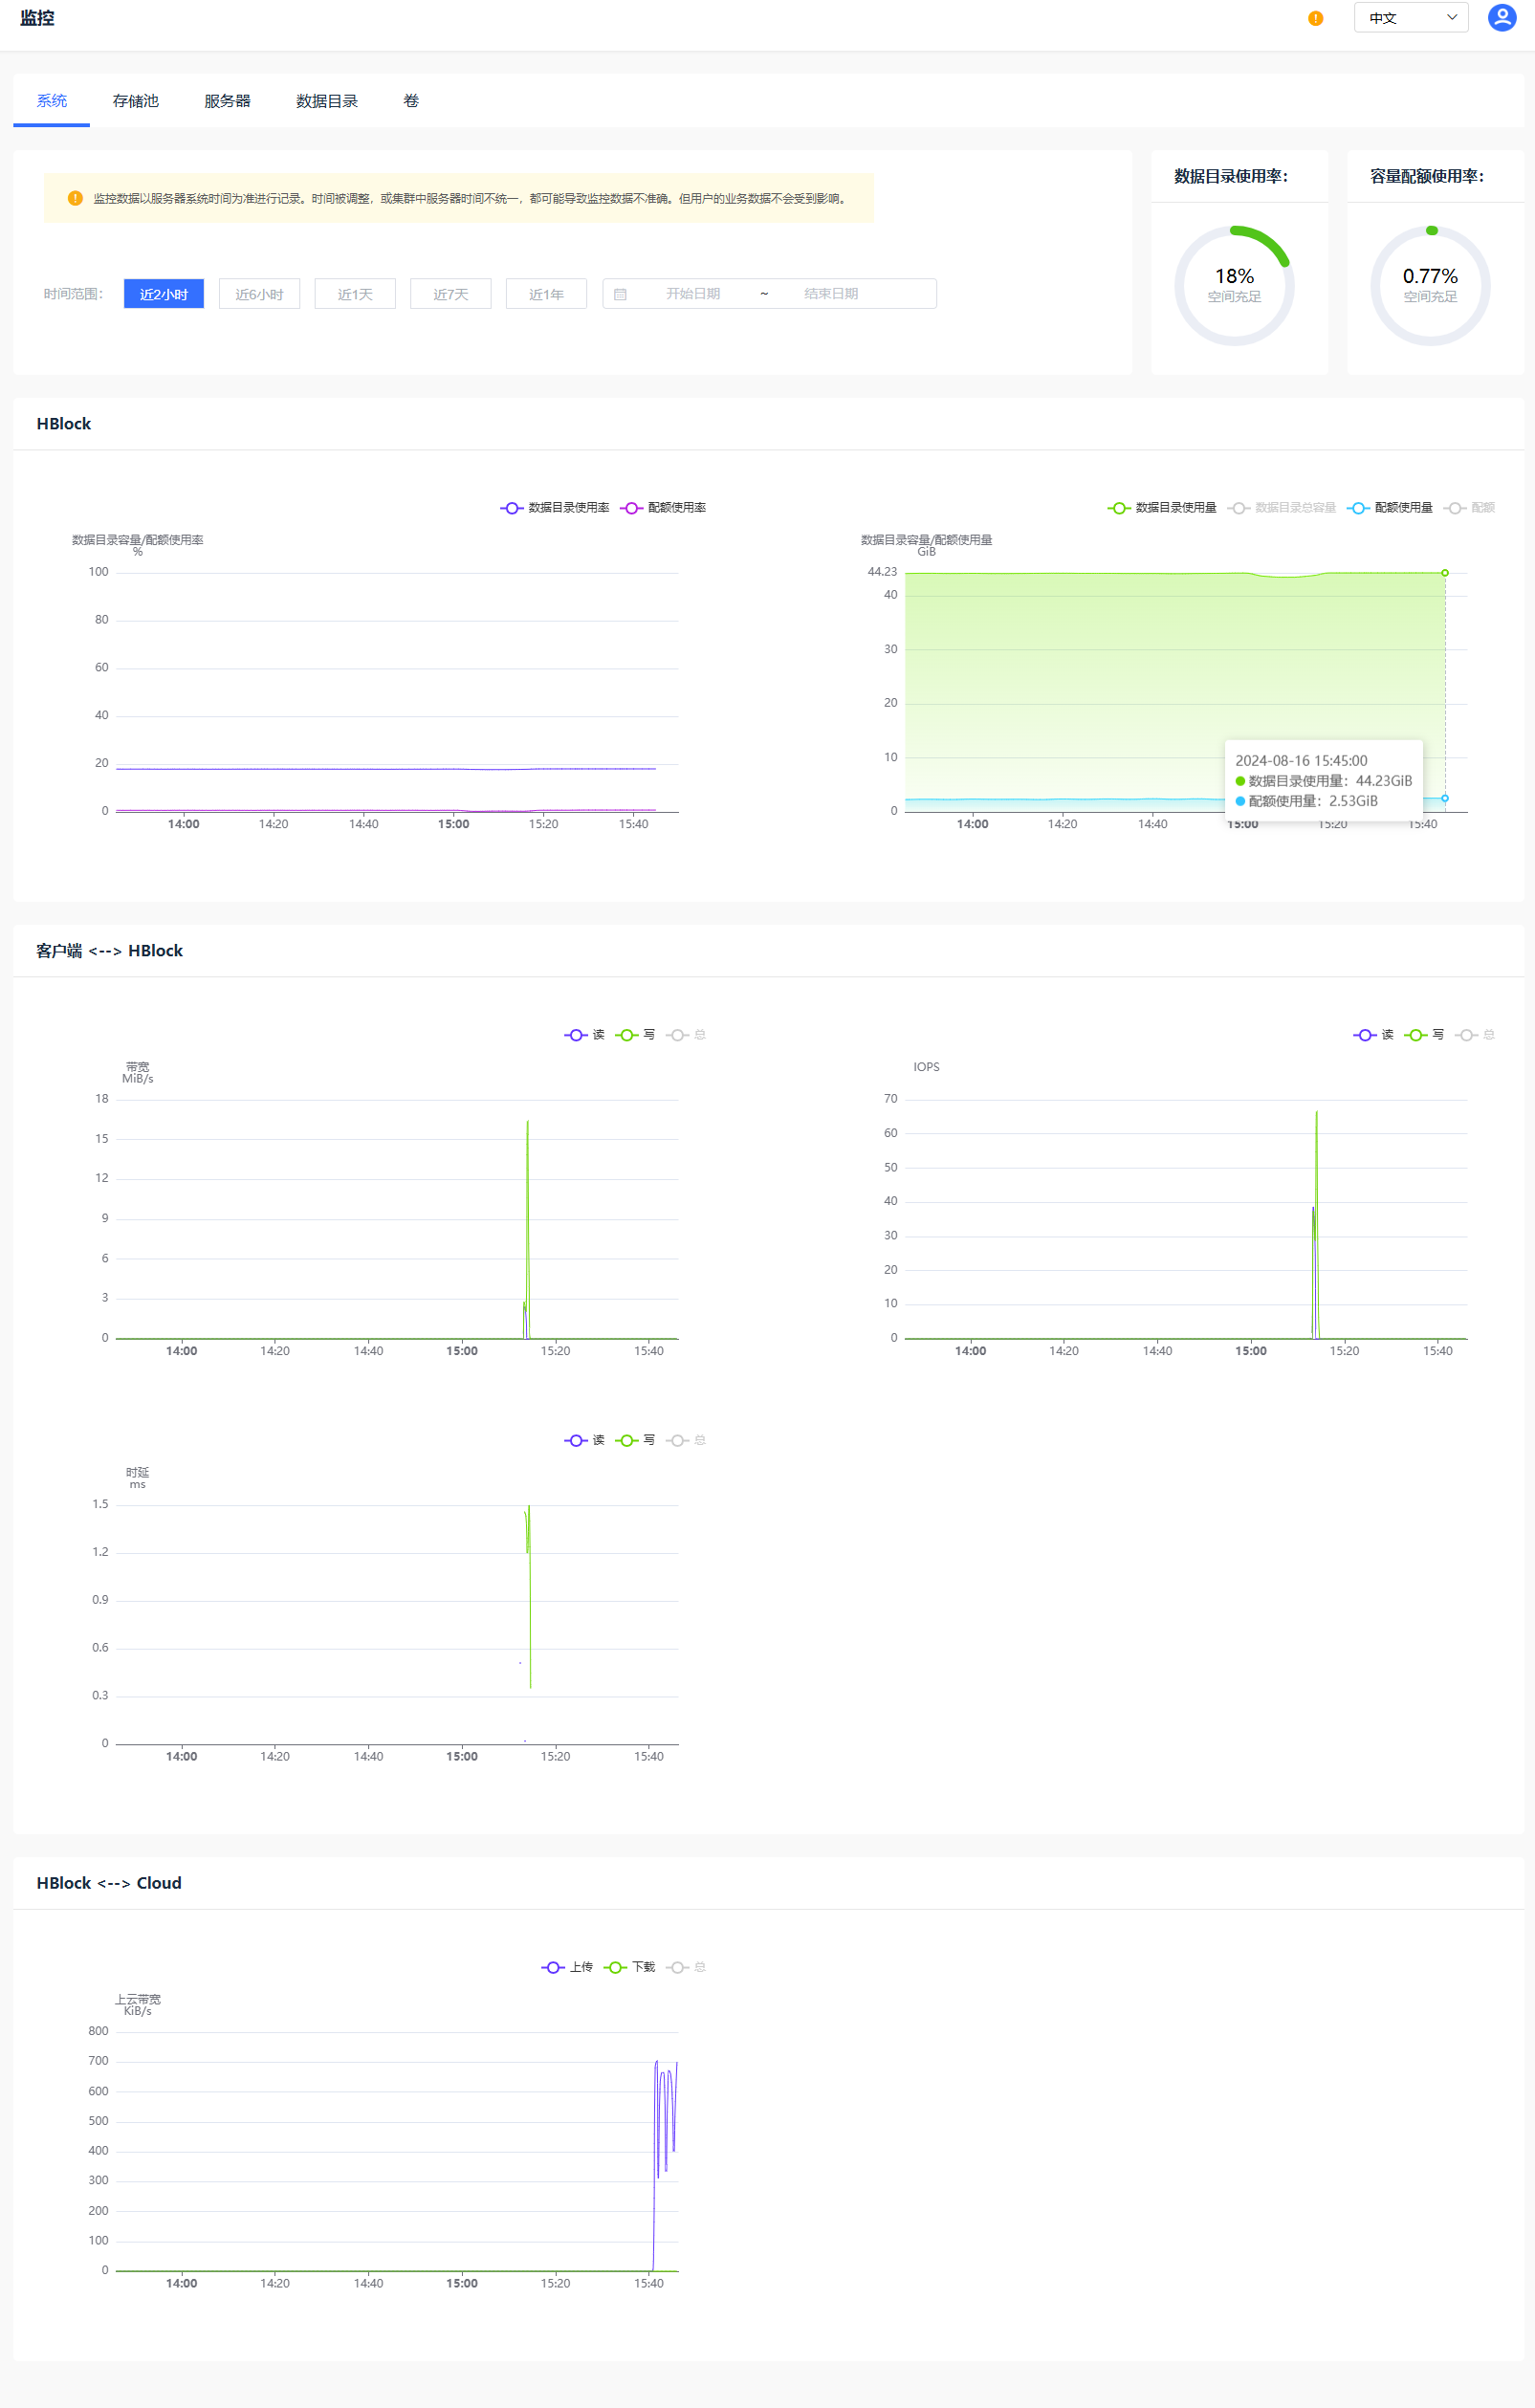This screenshot has height=2408, width=1535.
Task: Select the 近7天 time range
Action: coord(450,293)
